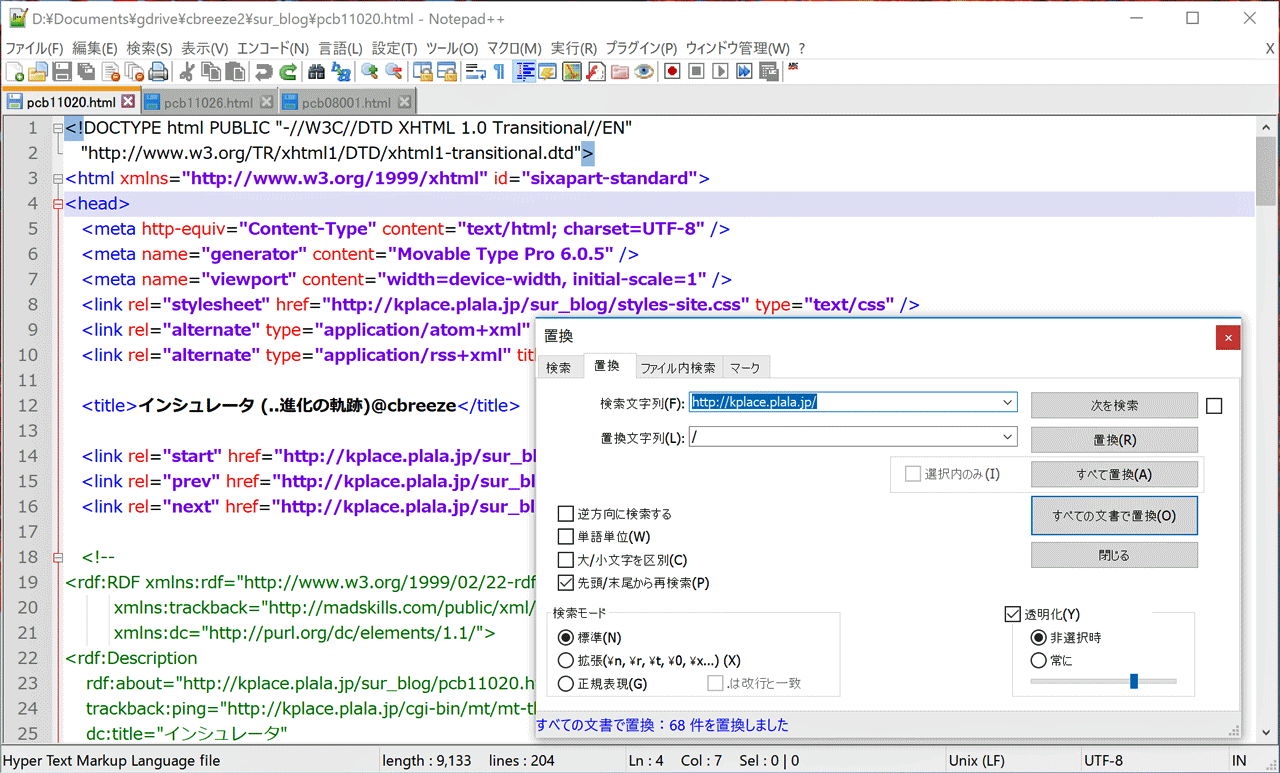Click the Close All documents toolbar icon
The image size is (1280, 773).
[134, 72]
